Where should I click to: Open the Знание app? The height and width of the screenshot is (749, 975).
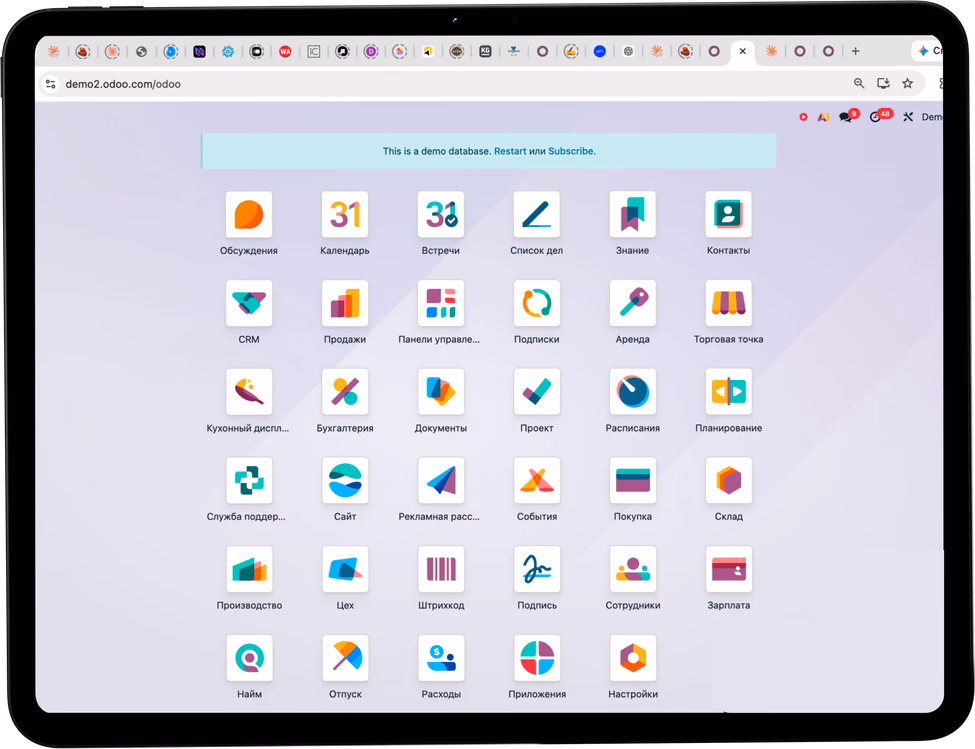pos(632,215)
